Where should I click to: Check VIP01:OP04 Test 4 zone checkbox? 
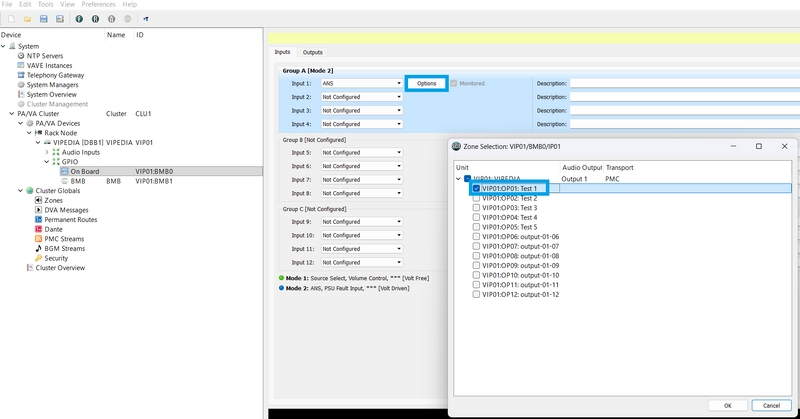click(x=476, y=217)
